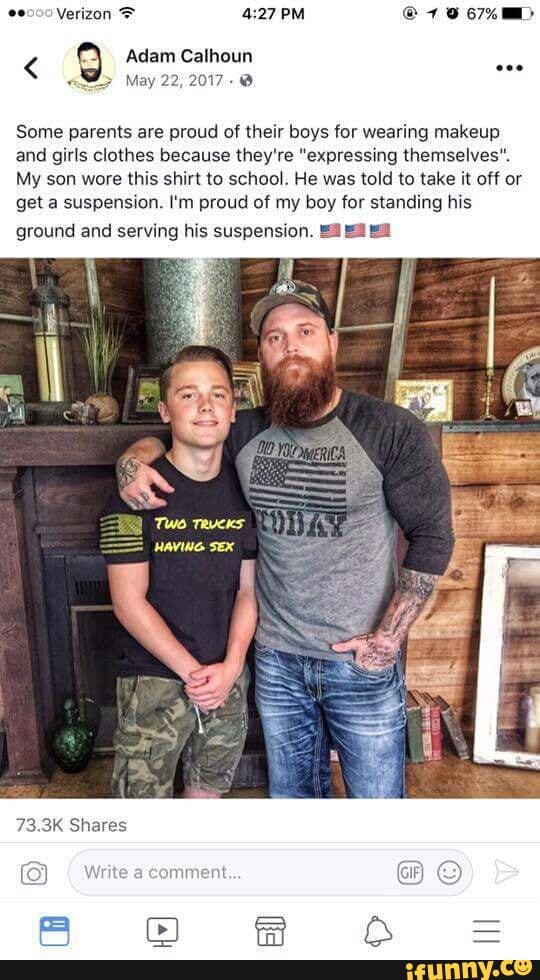This screenshot has height=980, width=540.
Task: Open the Notifications bell tab
Action: pos(378,931)
